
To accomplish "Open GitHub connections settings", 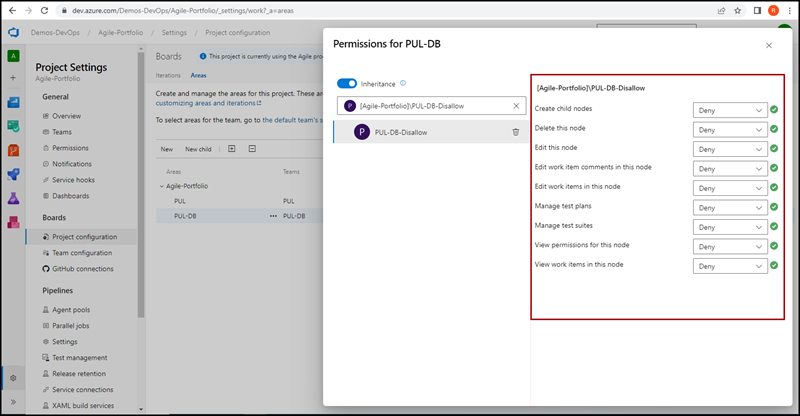I will (83, 268).
